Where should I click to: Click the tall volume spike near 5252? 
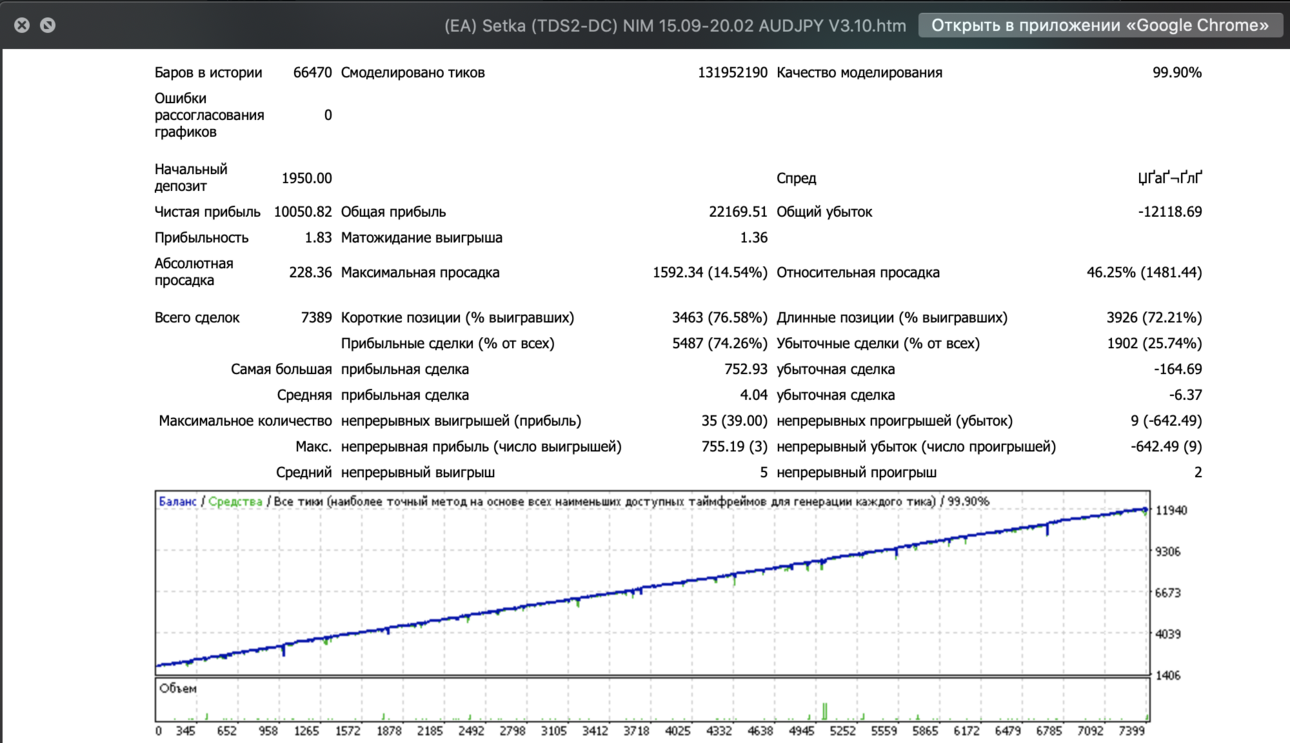pos(825,711)
